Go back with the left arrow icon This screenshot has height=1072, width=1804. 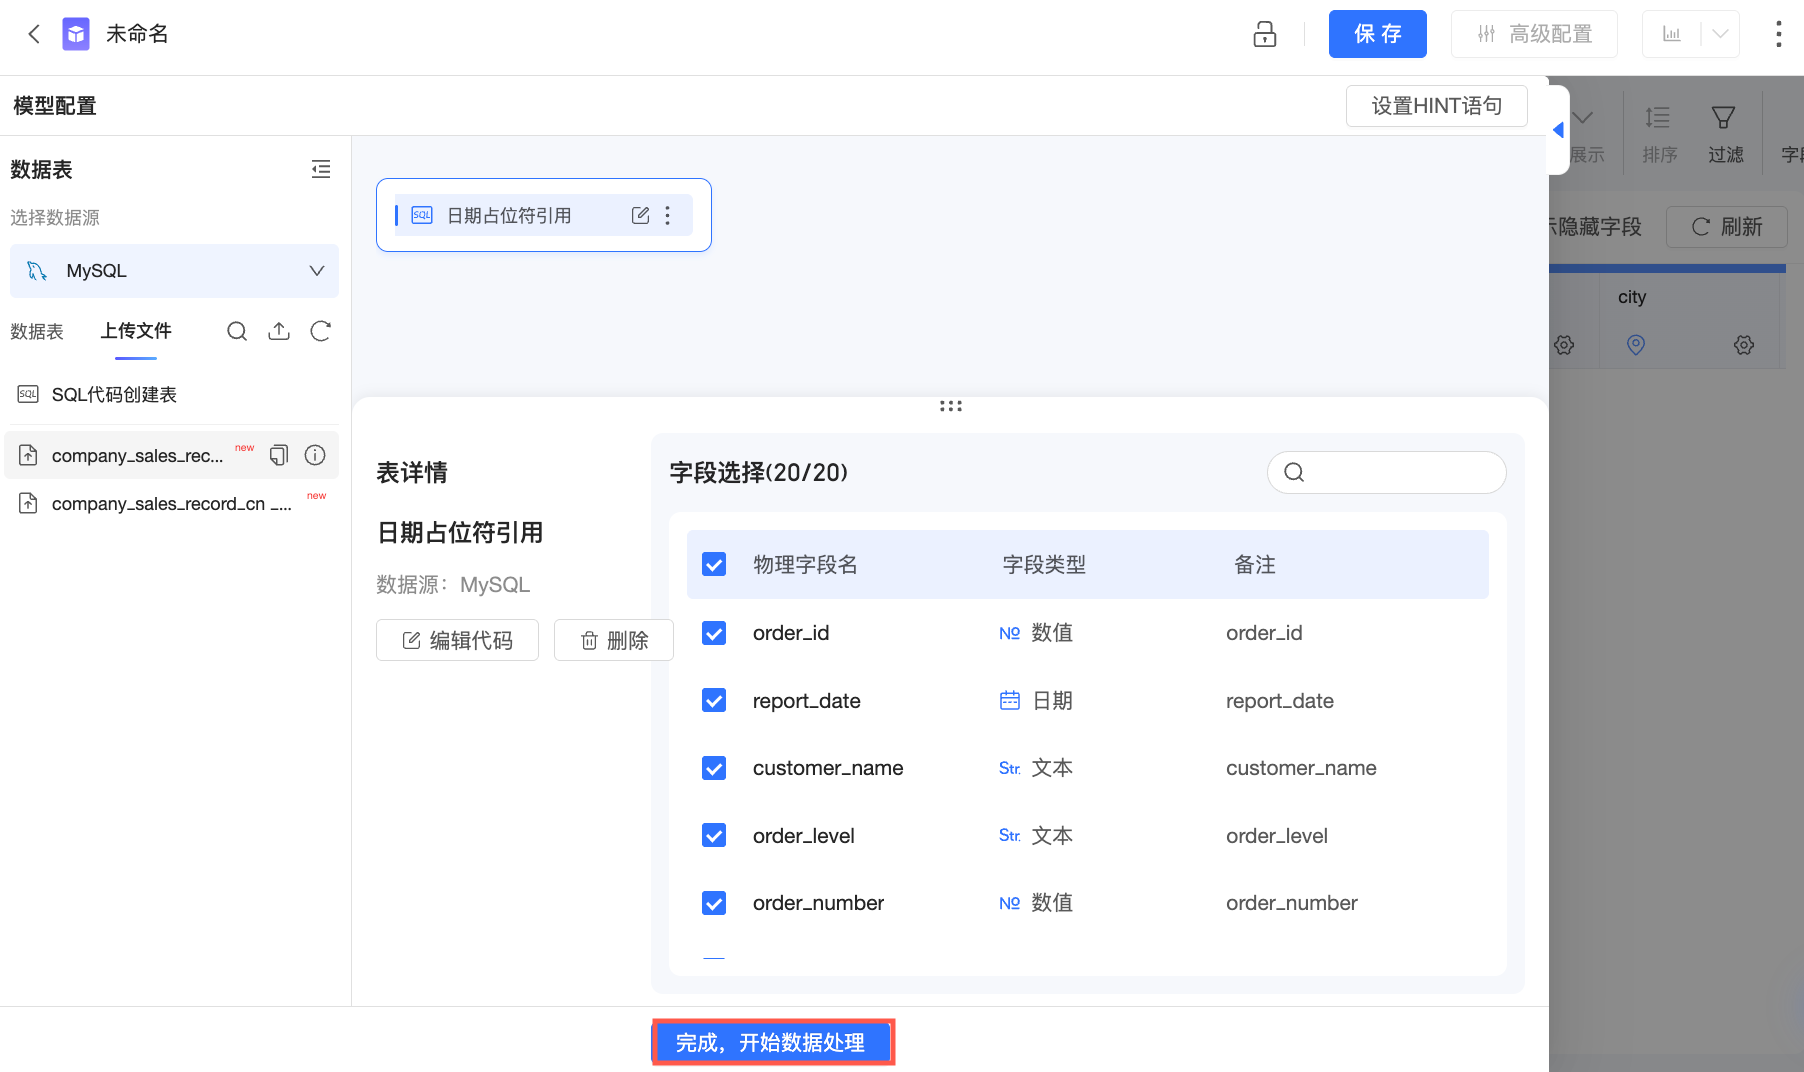click(34, 34)
